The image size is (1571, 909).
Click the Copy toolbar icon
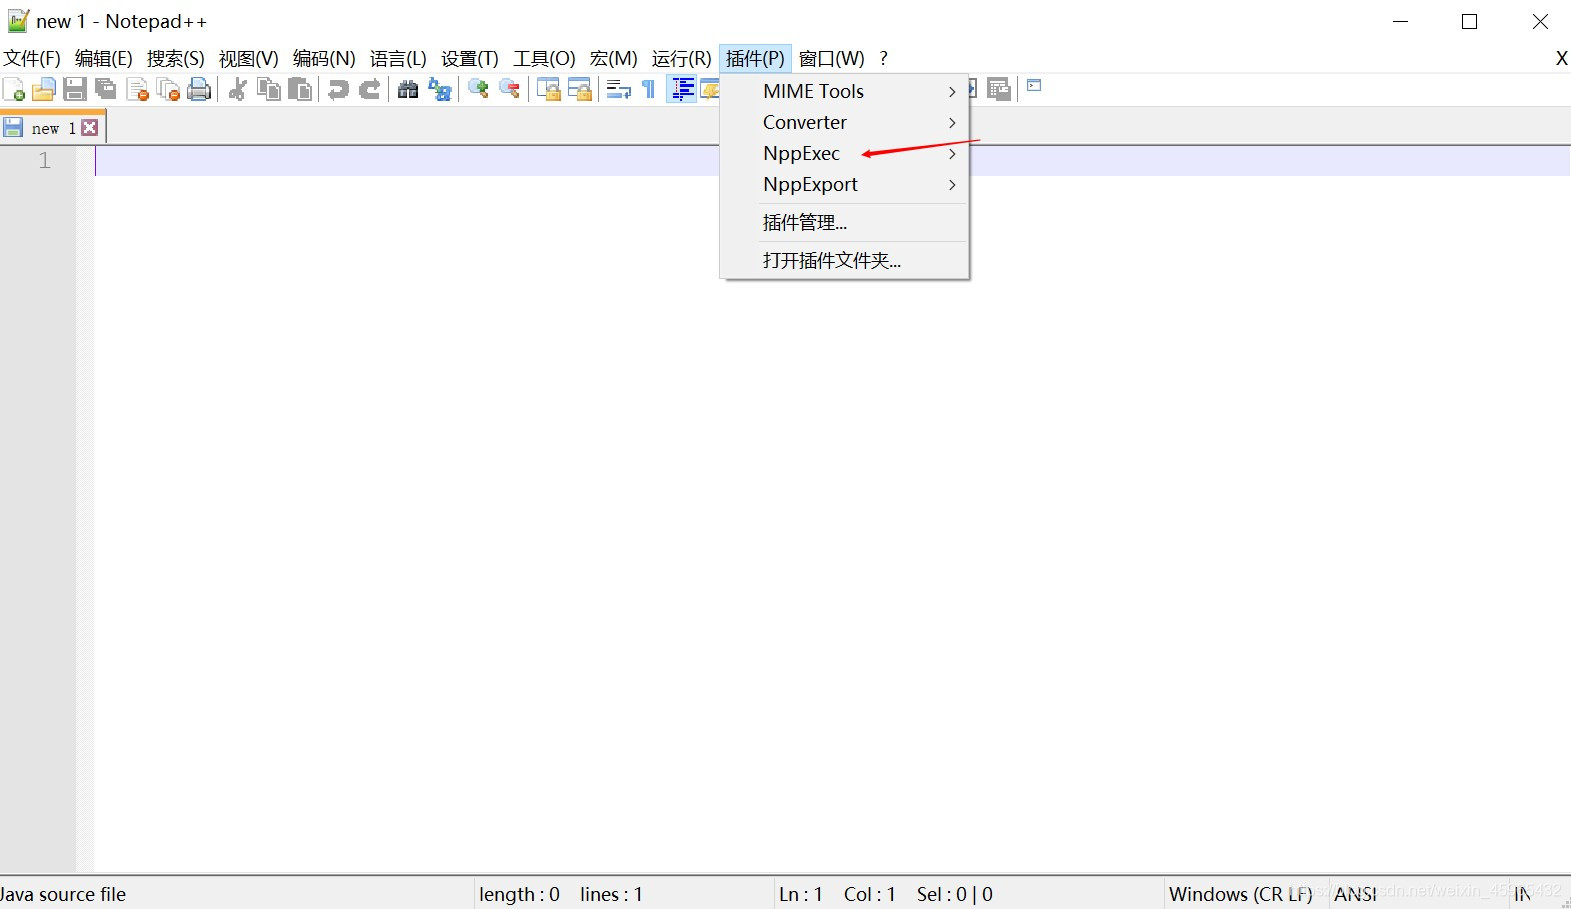tap(268, 89)
